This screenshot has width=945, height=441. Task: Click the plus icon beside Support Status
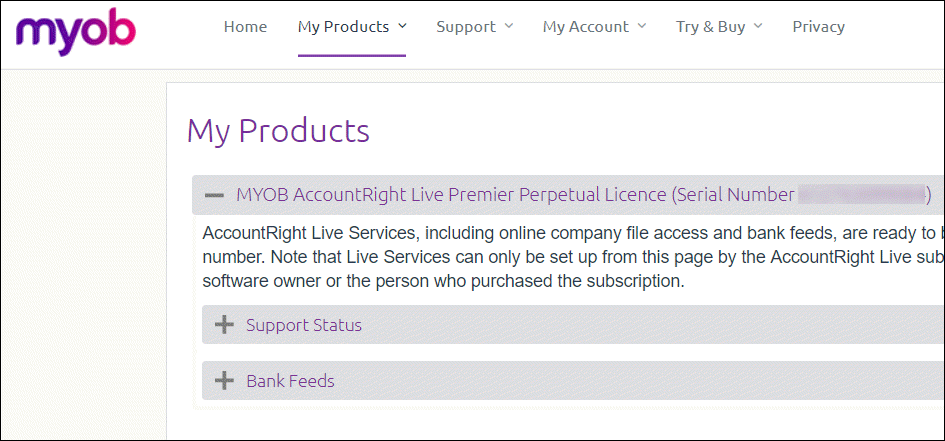click(224, 325)
